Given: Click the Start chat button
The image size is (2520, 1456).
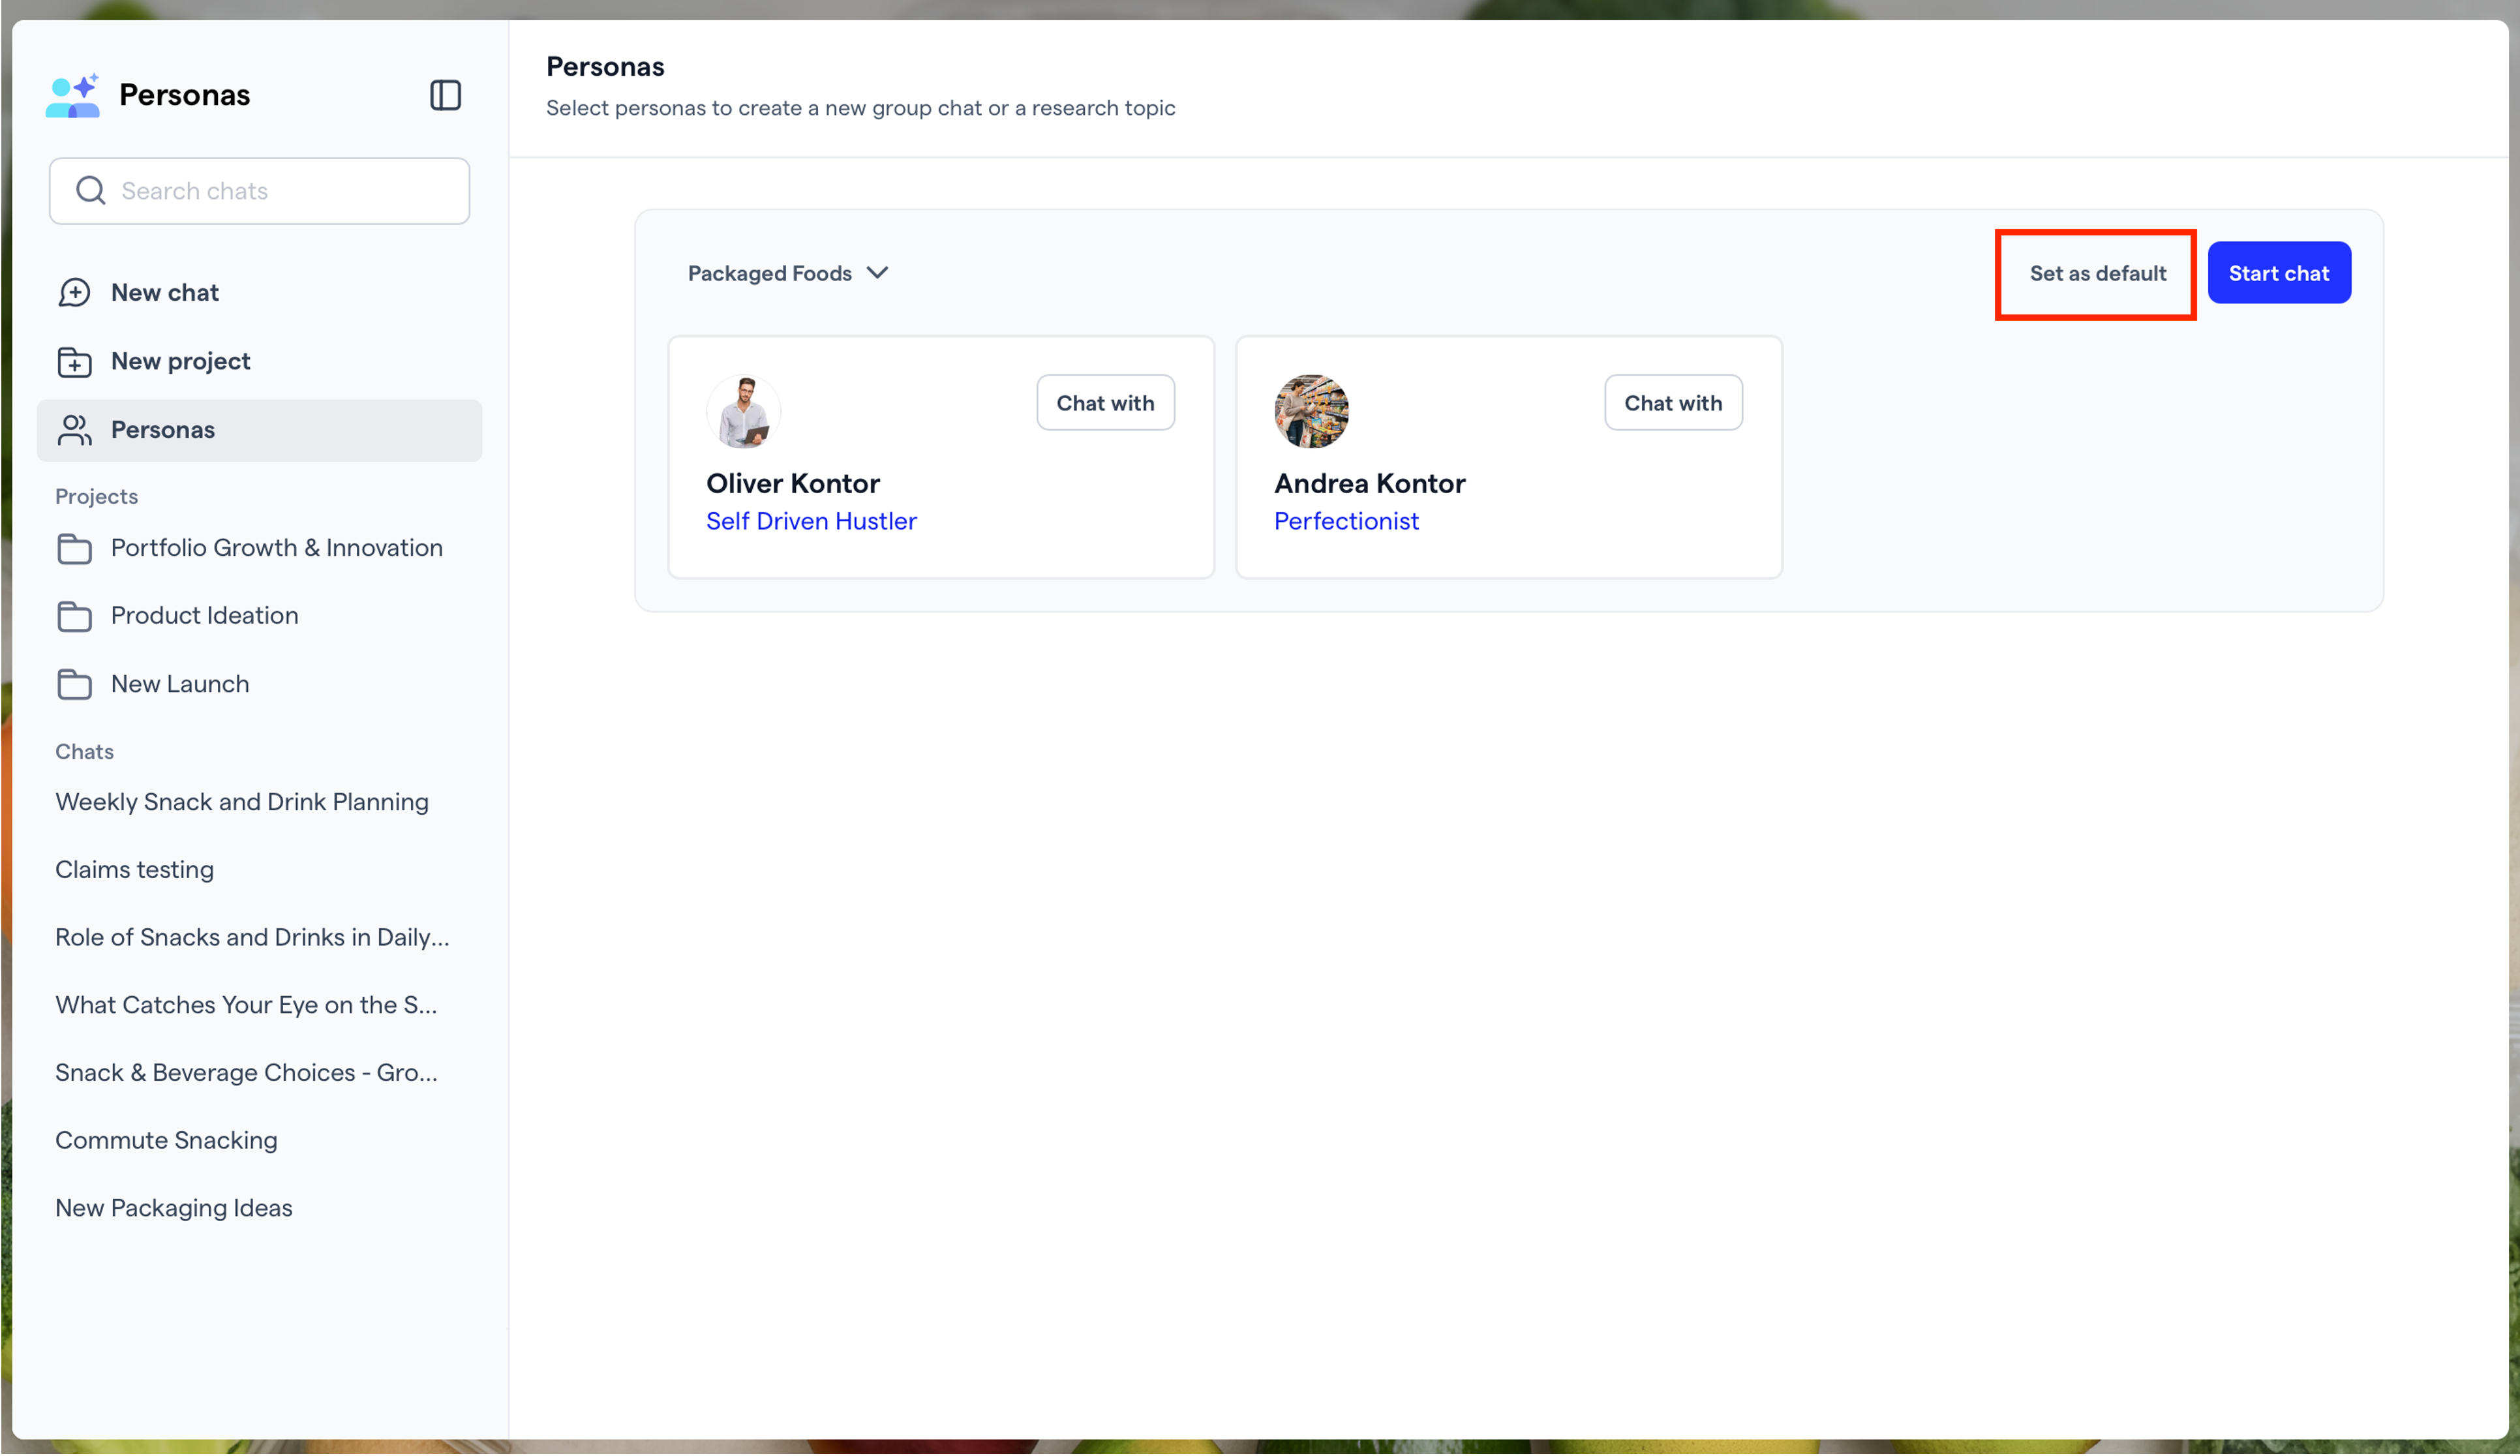Looking at the screenshot, I should point(2279,273).
